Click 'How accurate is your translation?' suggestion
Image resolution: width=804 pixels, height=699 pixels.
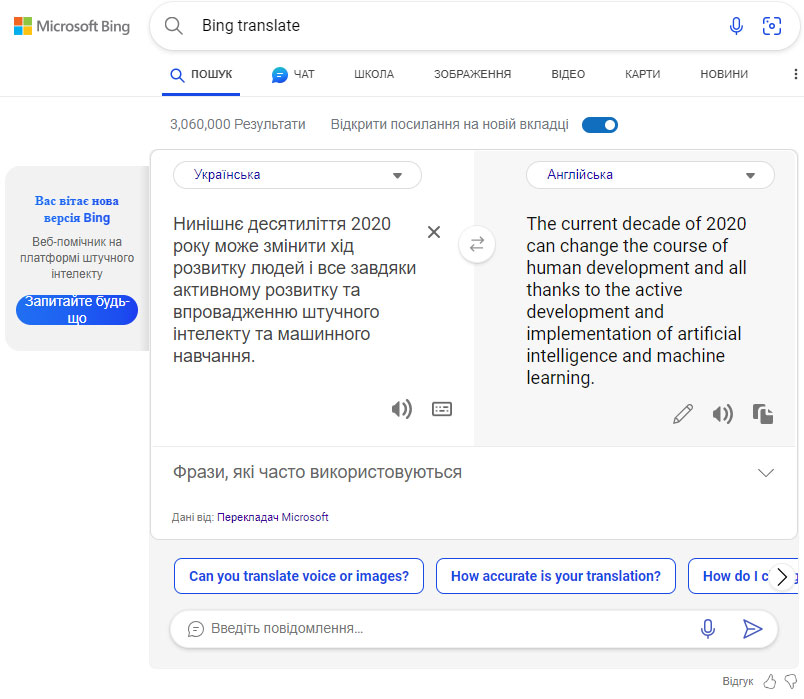click(556, 576)
